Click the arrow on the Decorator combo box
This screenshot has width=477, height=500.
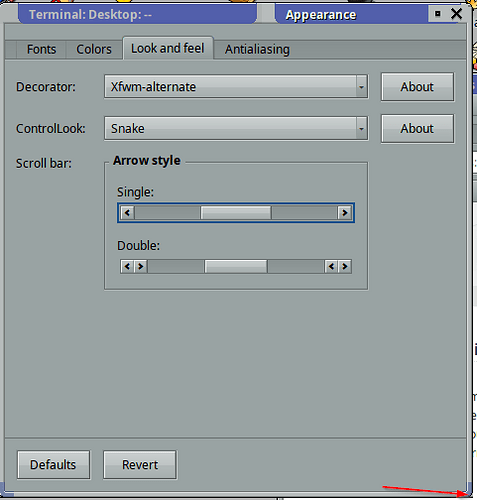[361, 87]
